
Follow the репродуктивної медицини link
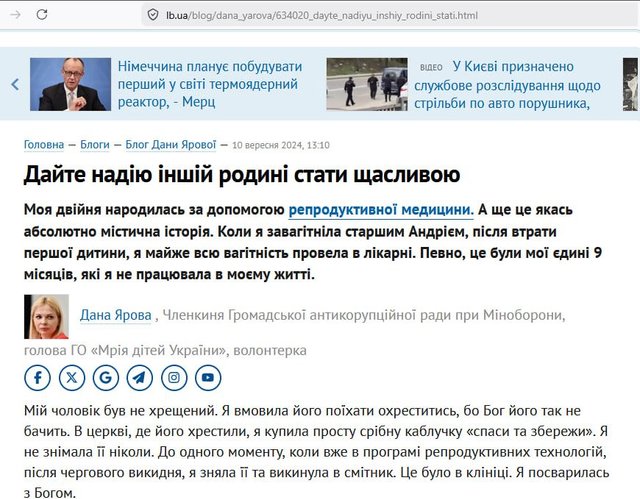pyautogui.click(x=381, y=210)
